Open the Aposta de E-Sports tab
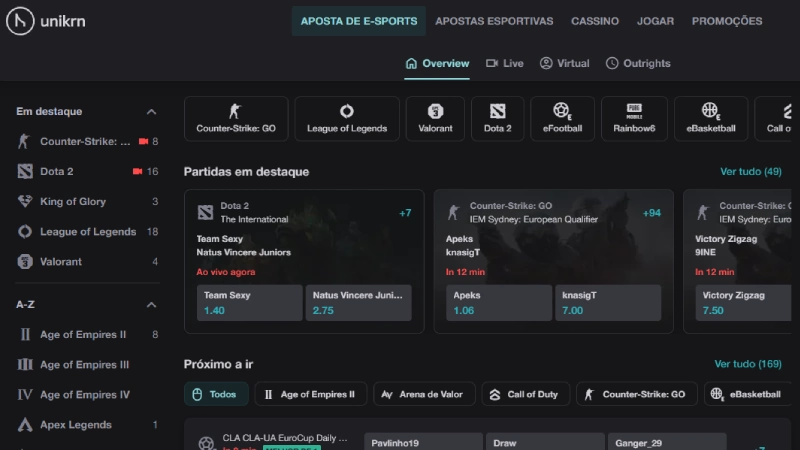 359,21
